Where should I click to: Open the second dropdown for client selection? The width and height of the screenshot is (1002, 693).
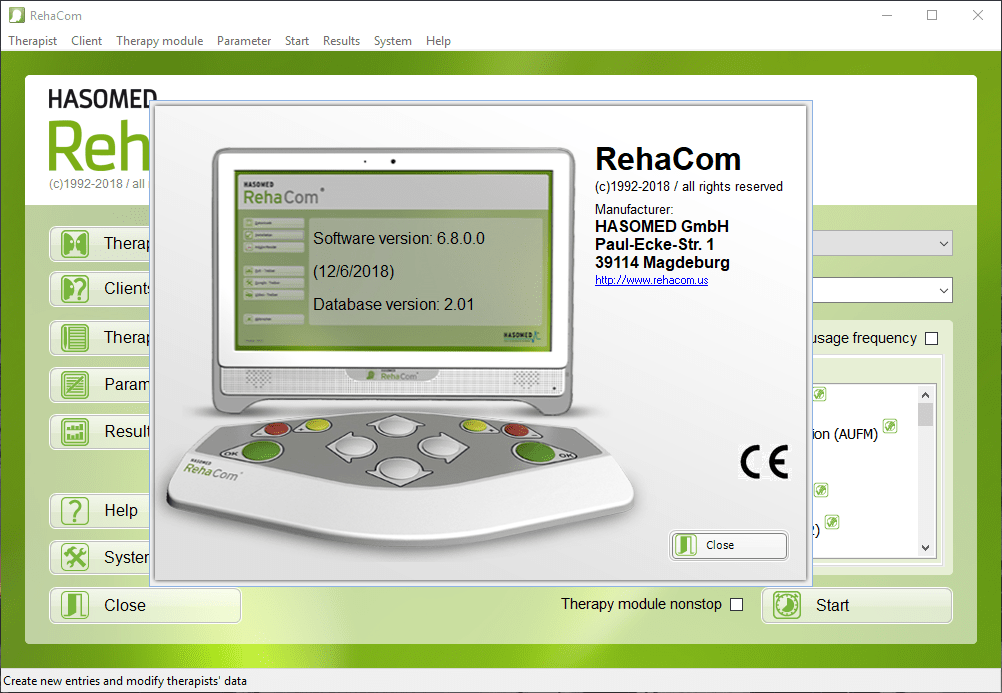(x=944, y=290)
